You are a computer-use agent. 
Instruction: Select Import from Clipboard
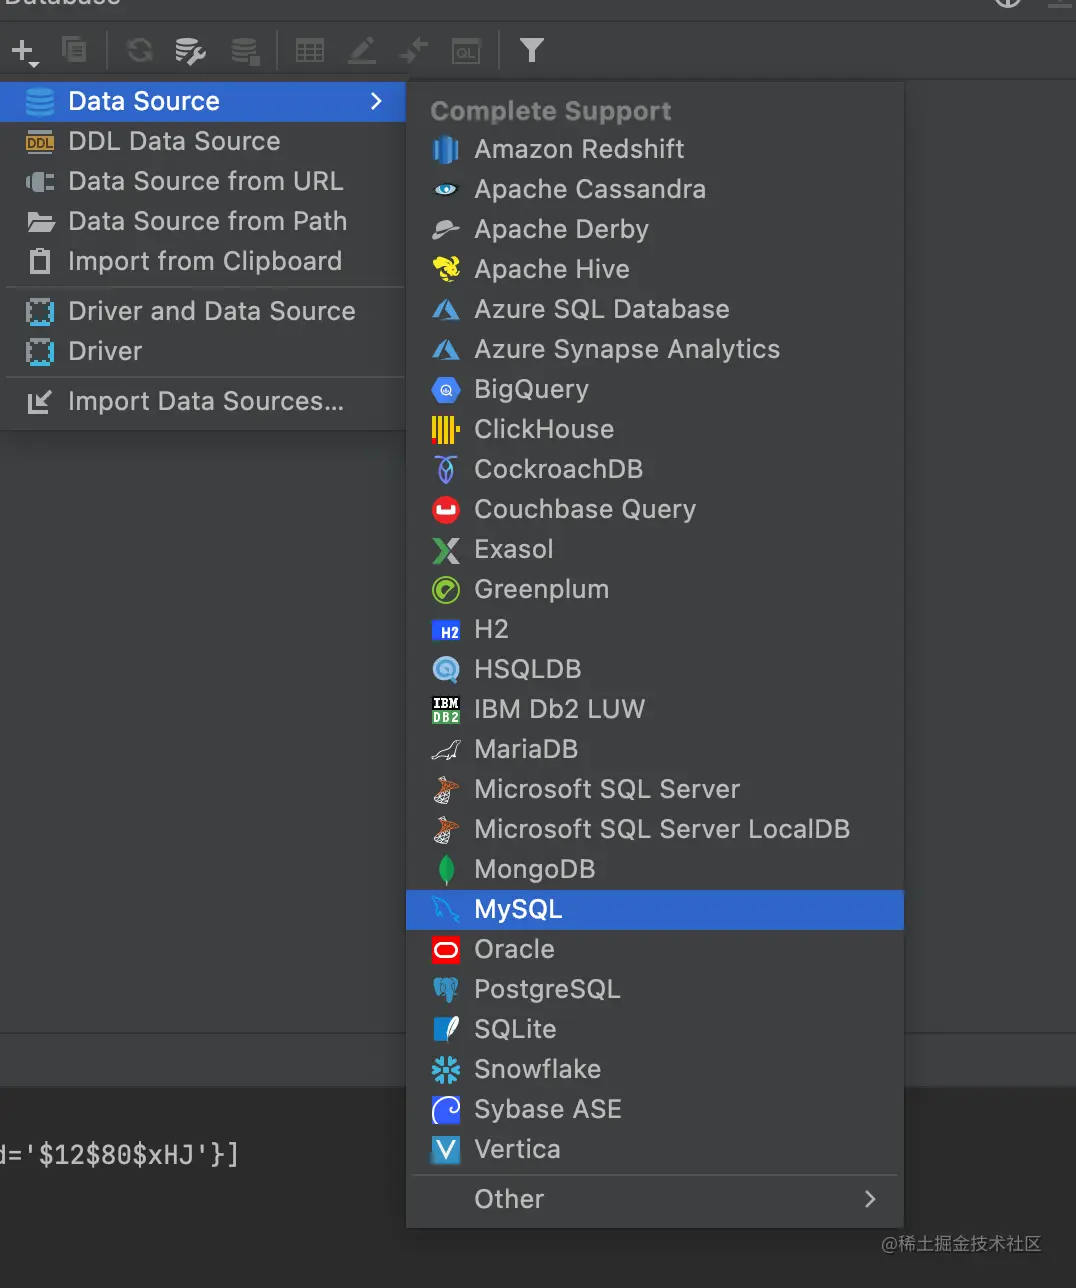click(203, 261)
